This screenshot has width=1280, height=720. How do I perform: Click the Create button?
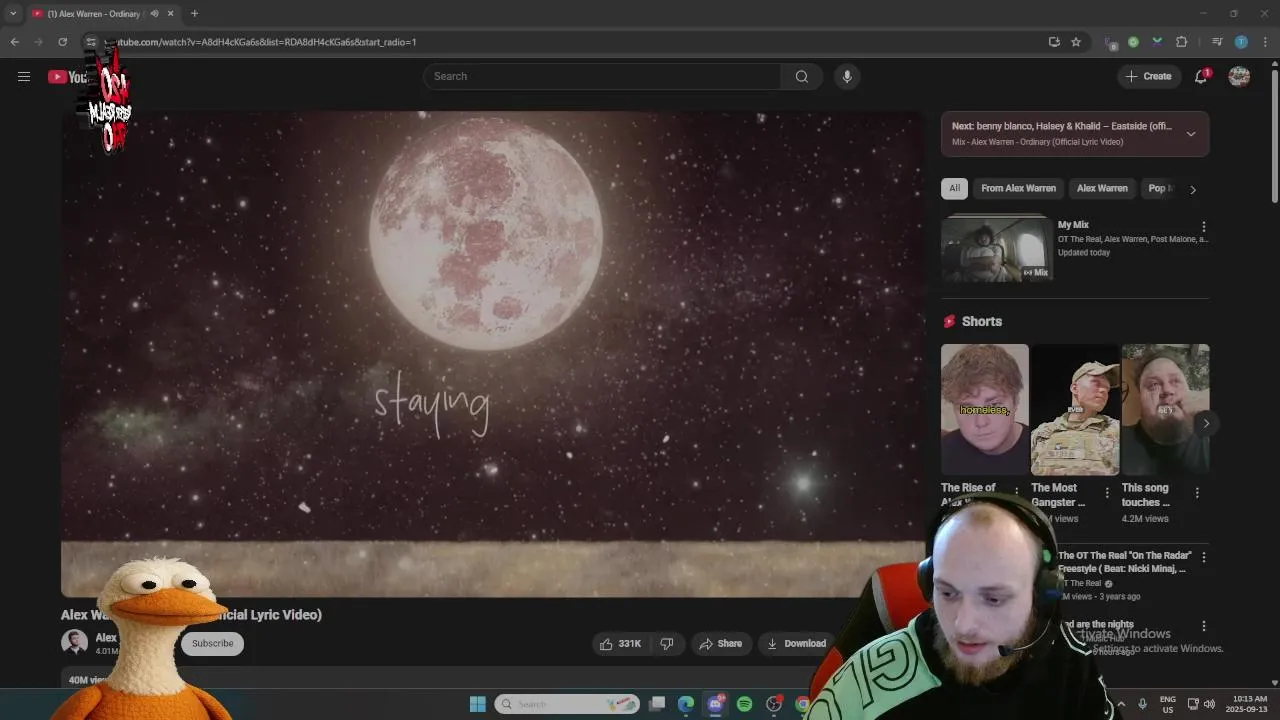1149,77
